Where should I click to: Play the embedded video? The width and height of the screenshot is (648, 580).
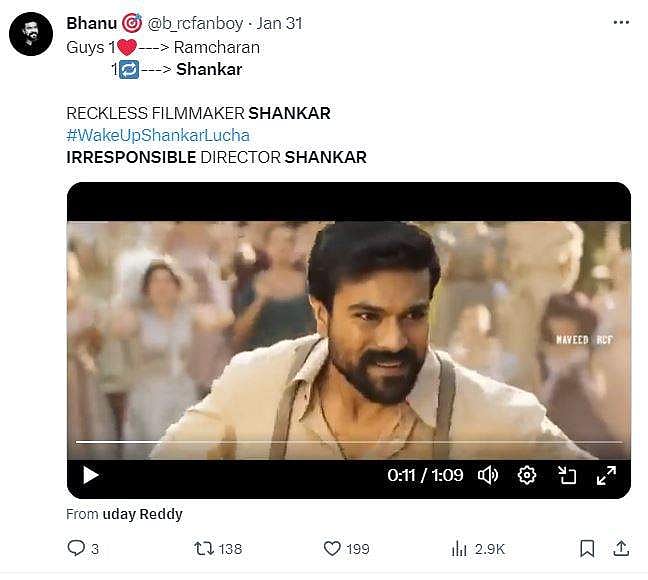pyautogui.click(x=90, y=475)
